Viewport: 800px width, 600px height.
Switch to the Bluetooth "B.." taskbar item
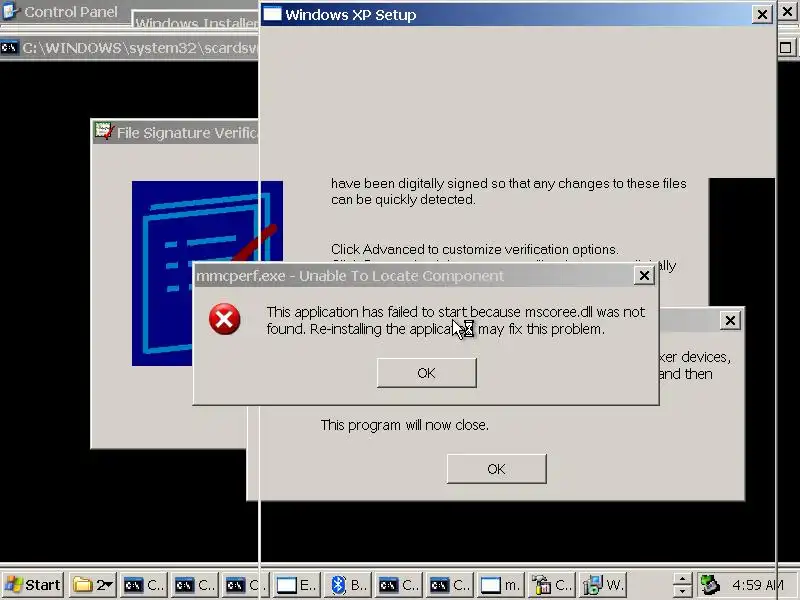349,585
